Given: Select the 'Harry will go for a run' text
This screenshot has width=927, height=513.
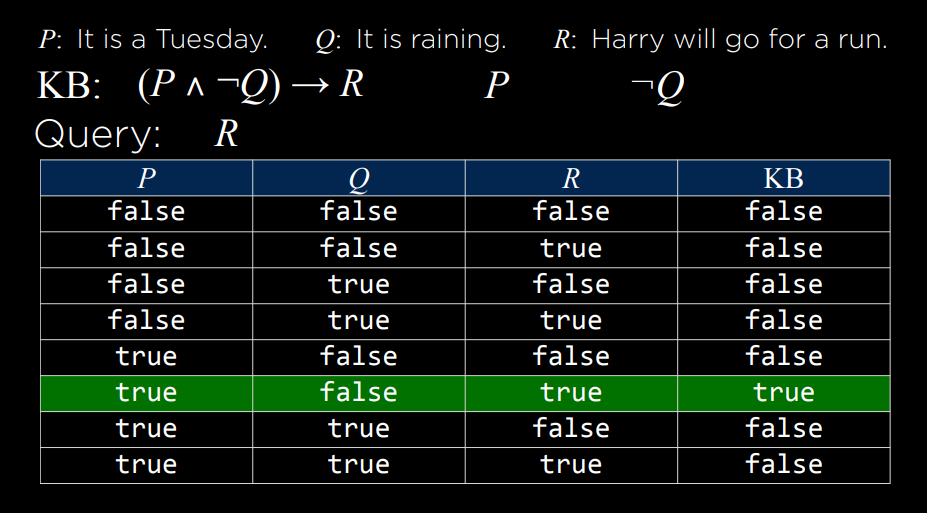Looking at the screenshot, I should pos(739,40).
